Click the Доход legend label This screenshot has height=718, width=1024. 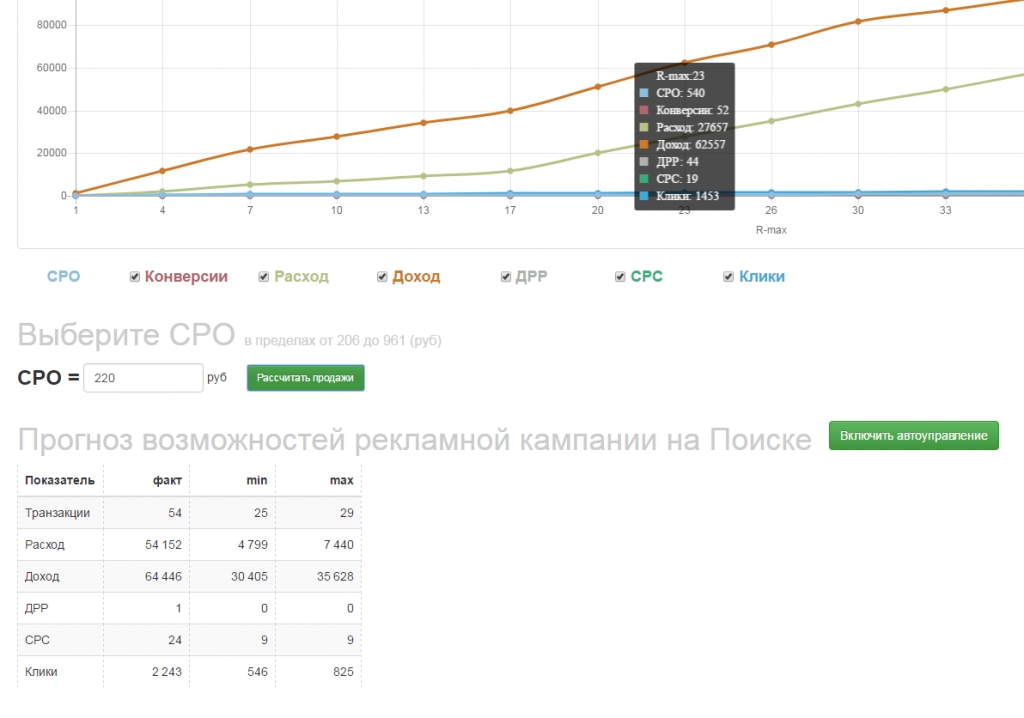click(x=416, y=276)
